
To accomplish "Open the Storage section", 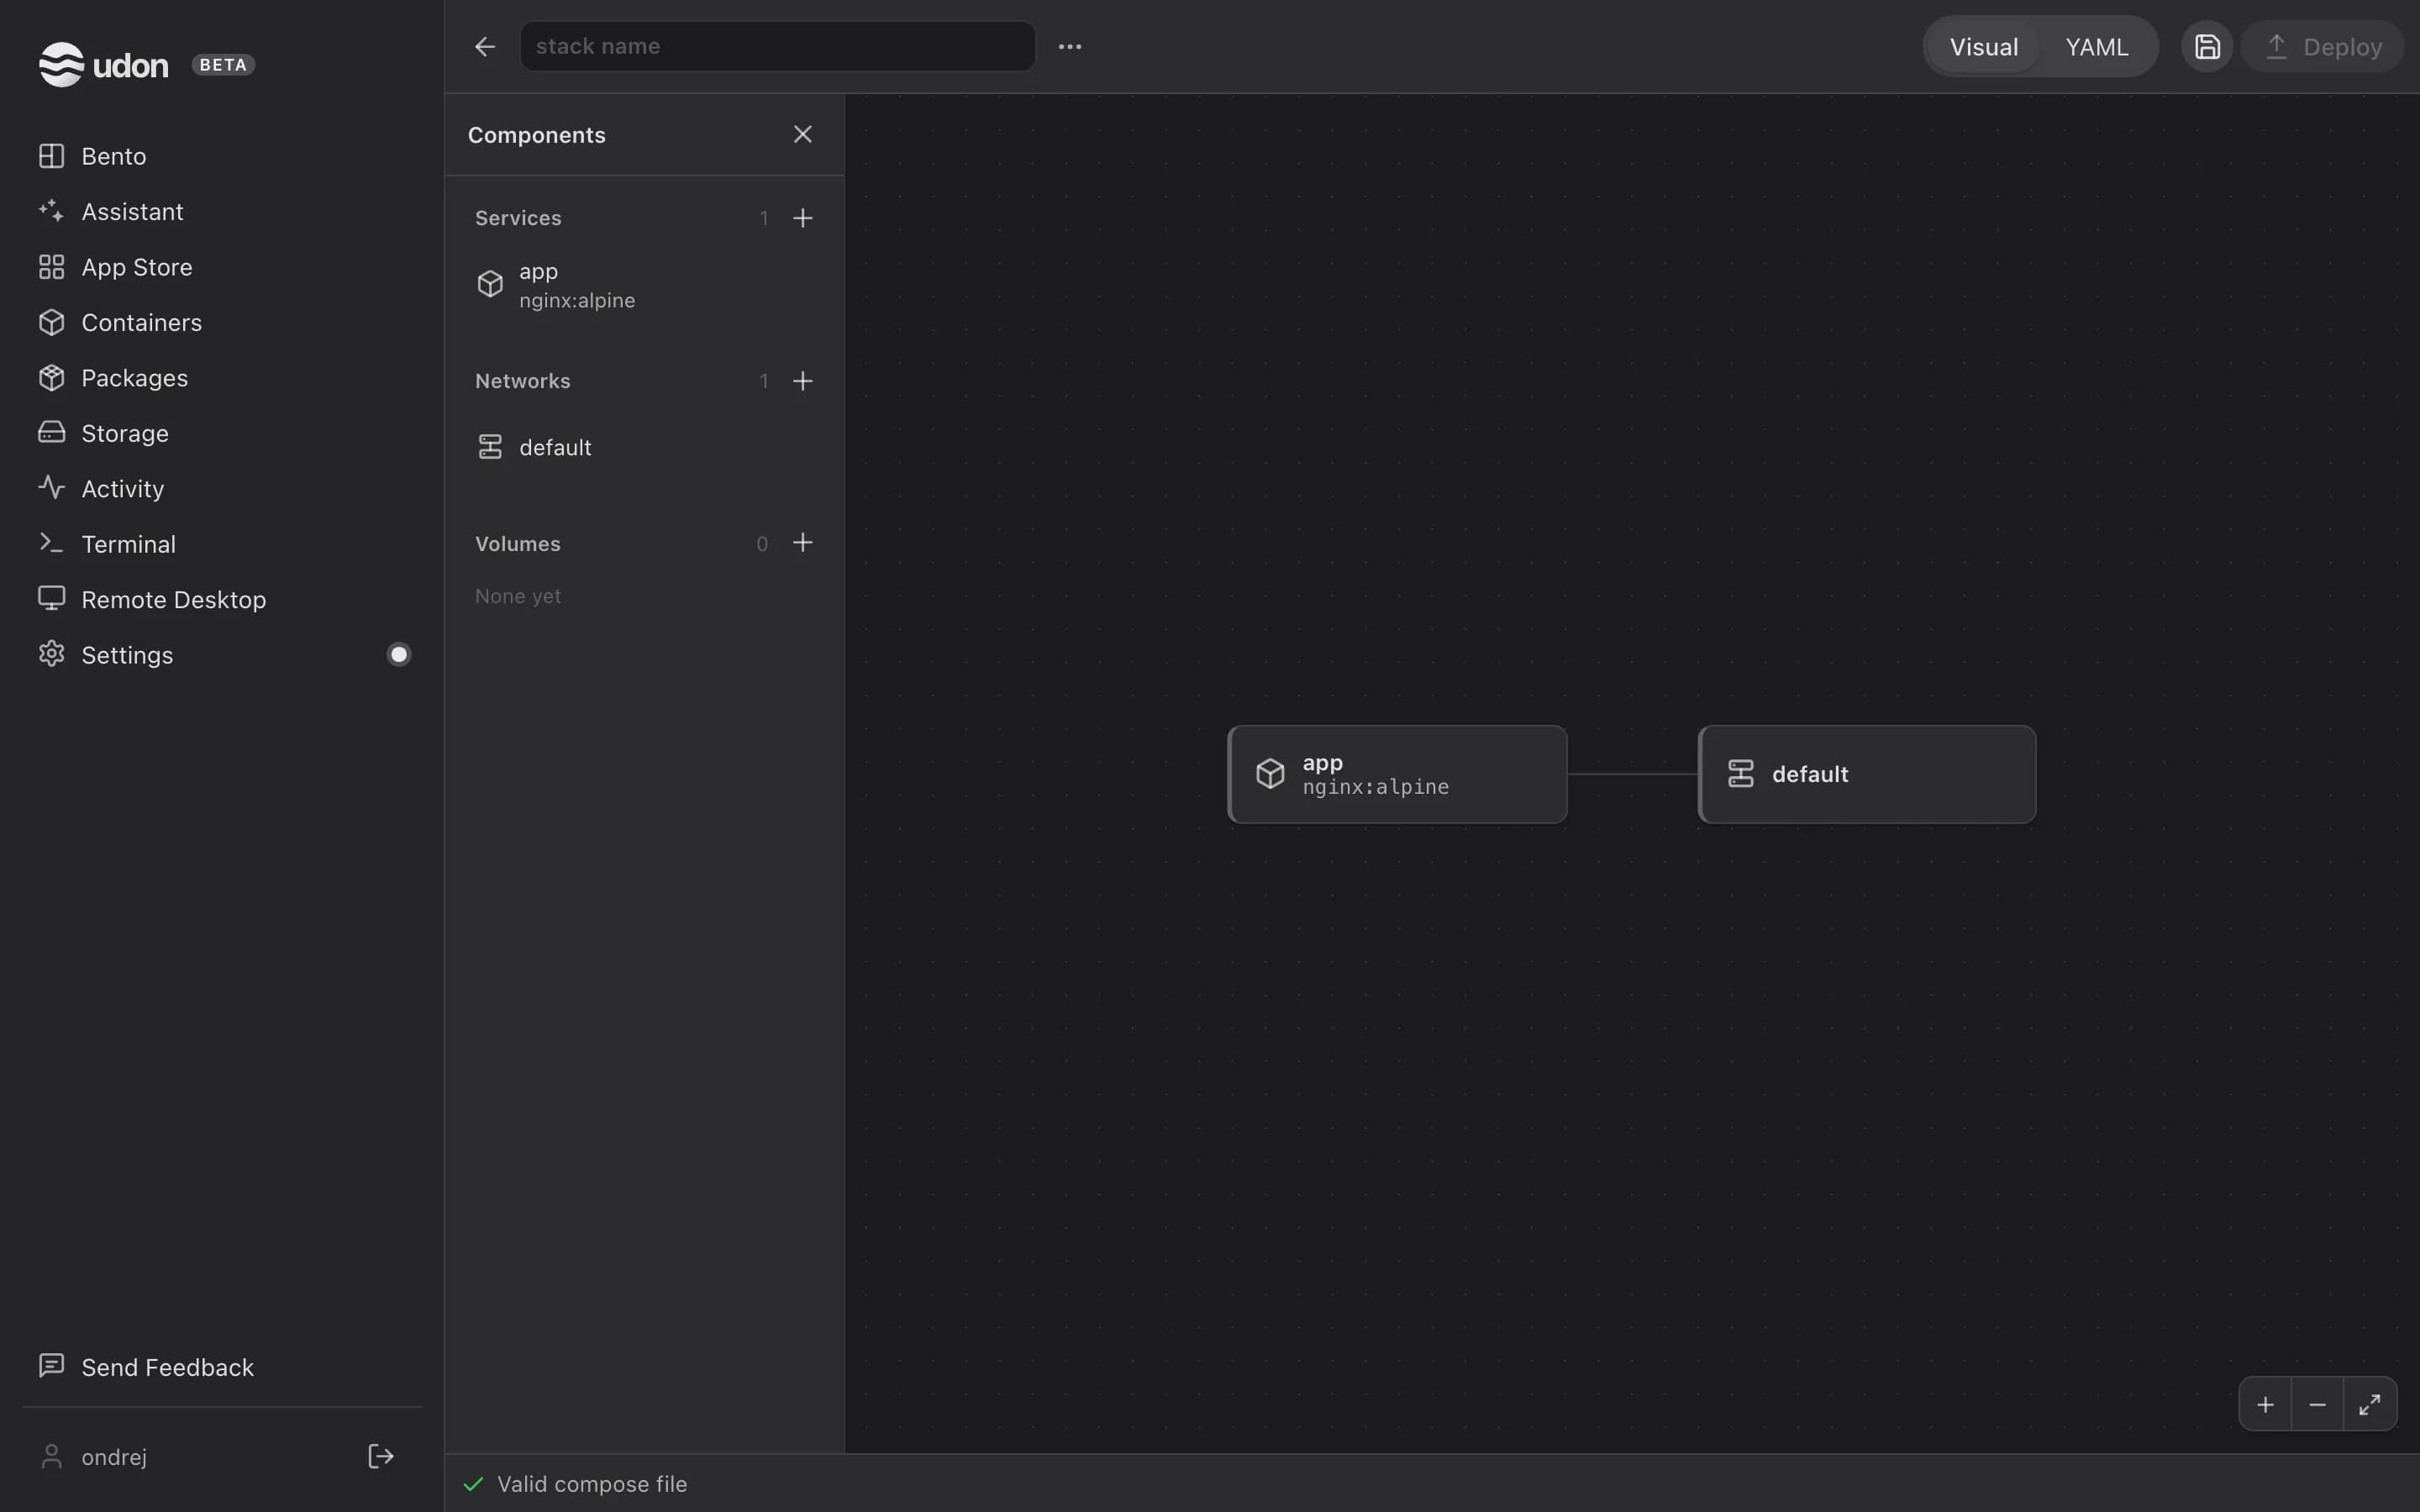I will click(x=222, y=433).
